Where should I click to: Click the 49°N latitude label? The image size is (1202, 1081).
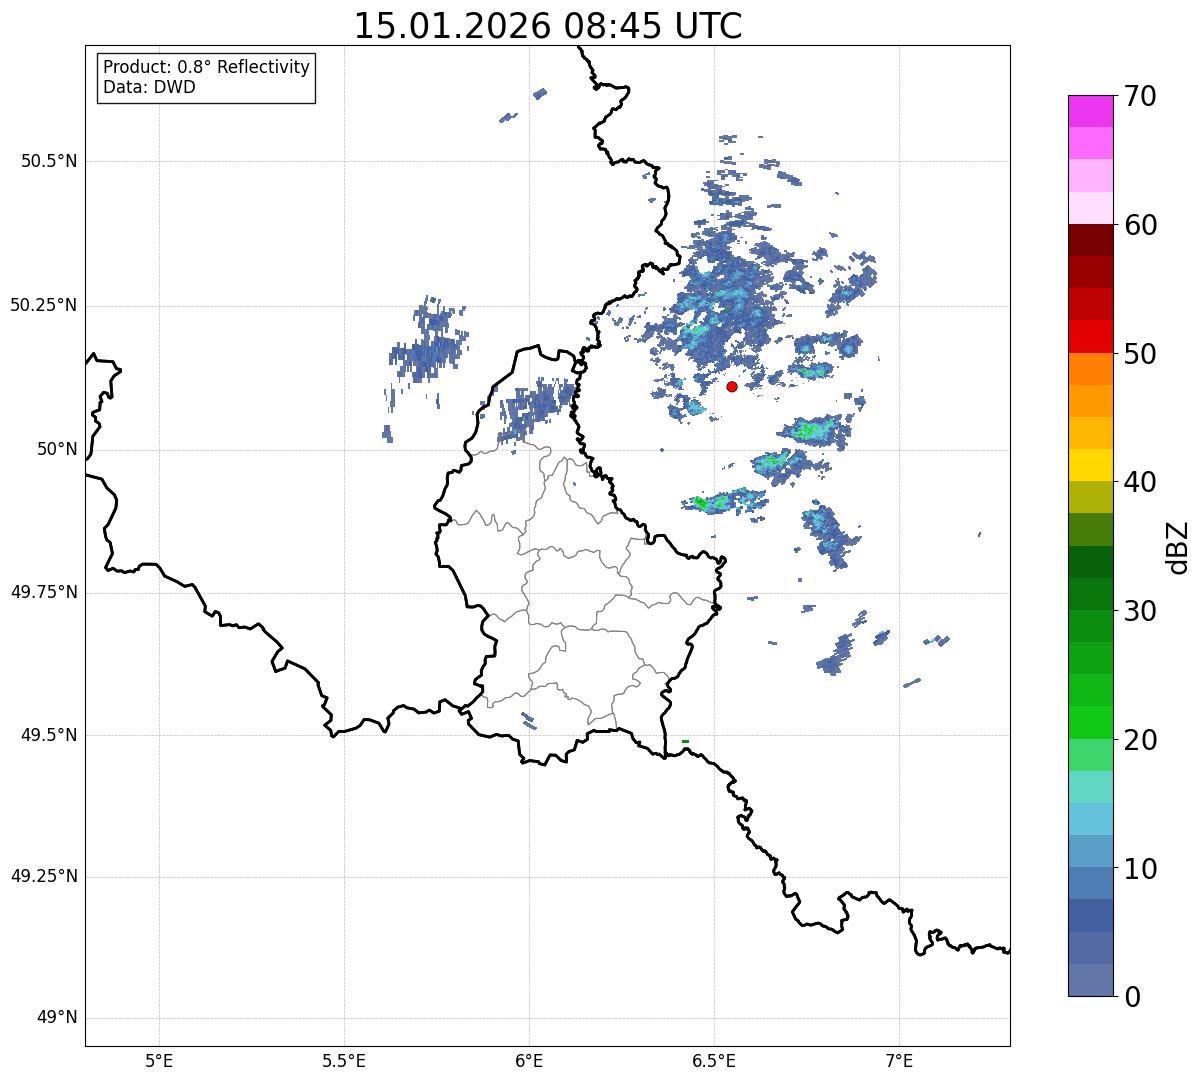coord(57,1019)
